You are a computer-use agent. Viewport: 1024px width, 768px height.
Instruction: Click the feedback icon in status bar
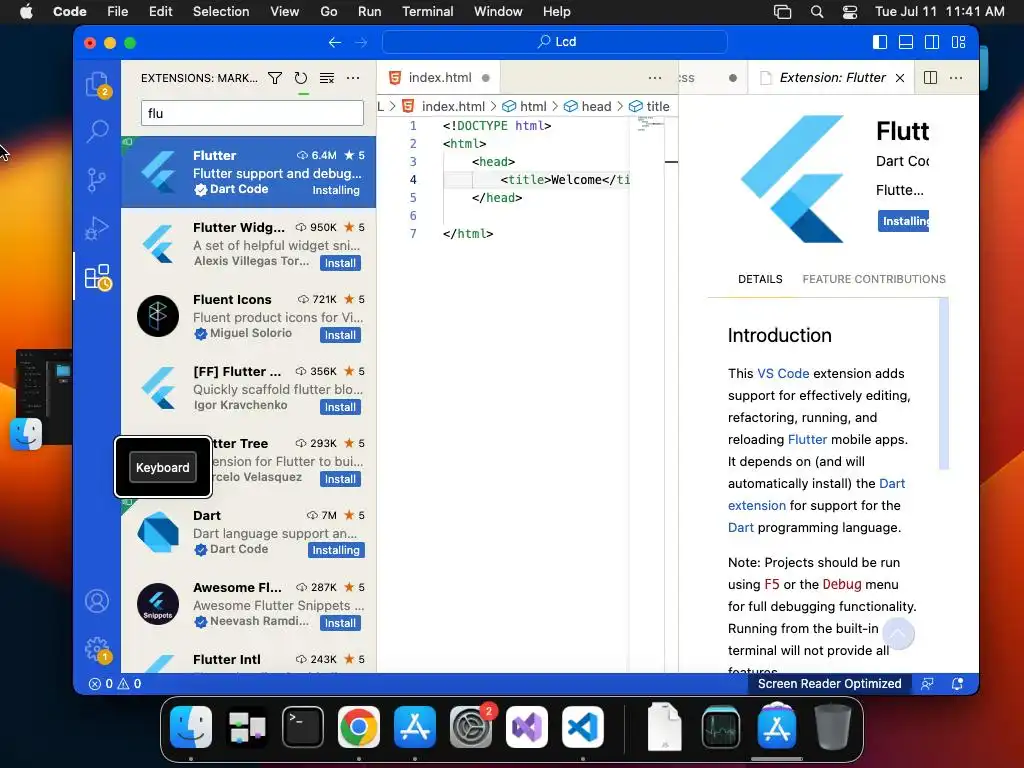[x=927, y=684]
